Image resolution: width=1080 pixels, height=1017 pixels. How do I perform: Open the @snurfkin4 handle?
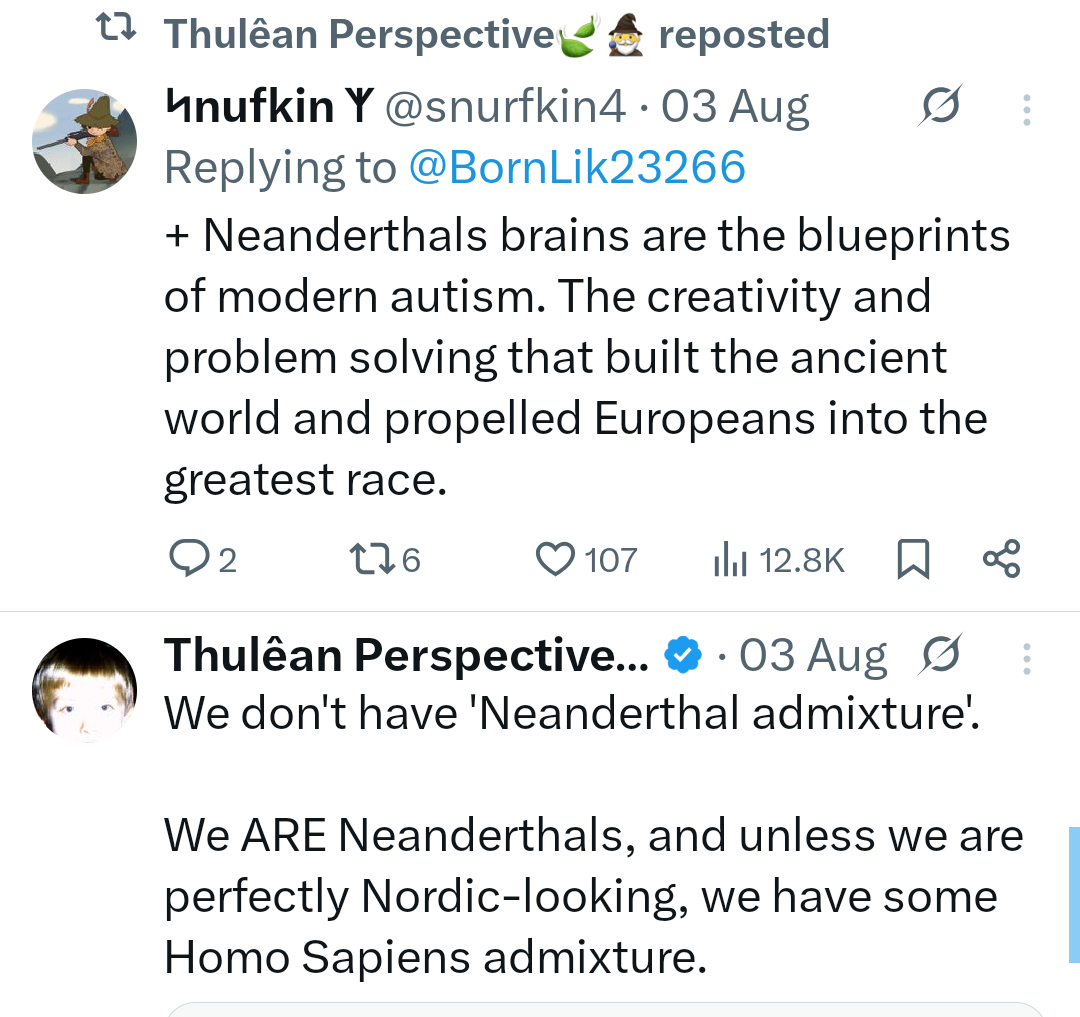coord(505,107)
